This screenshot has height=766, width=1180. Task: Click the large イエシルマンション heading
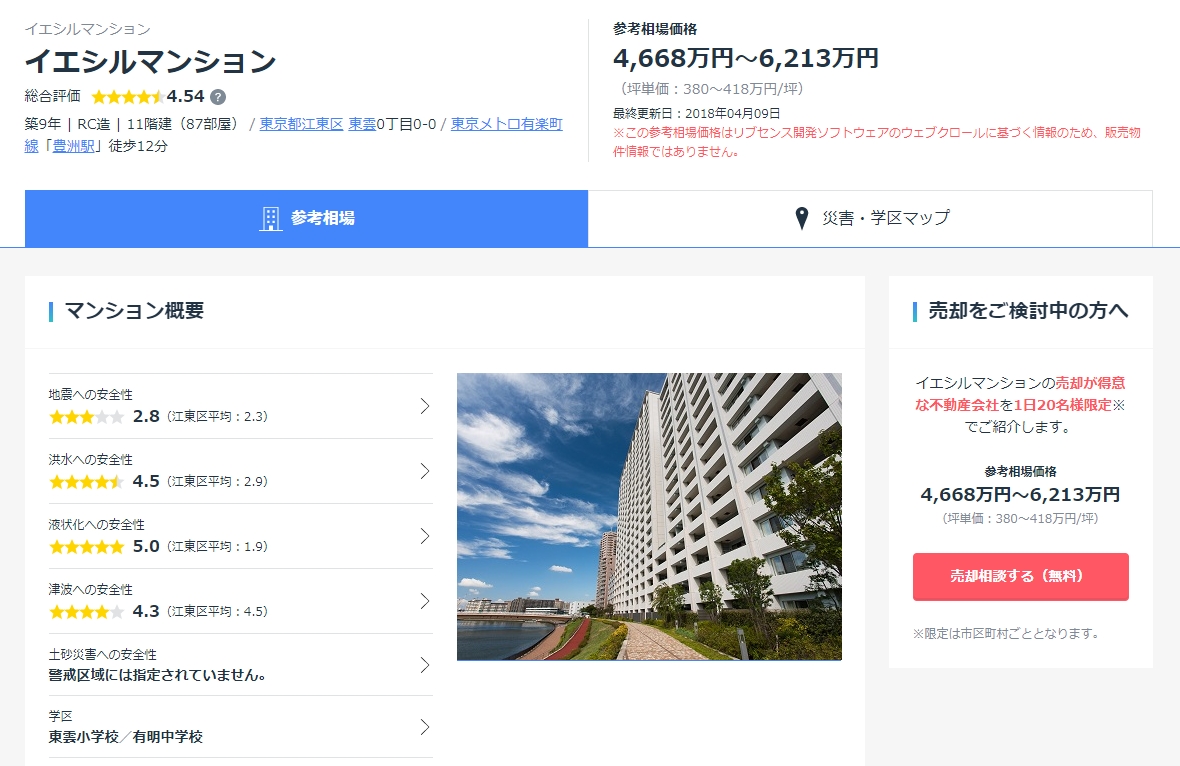(x=151, y=62)
